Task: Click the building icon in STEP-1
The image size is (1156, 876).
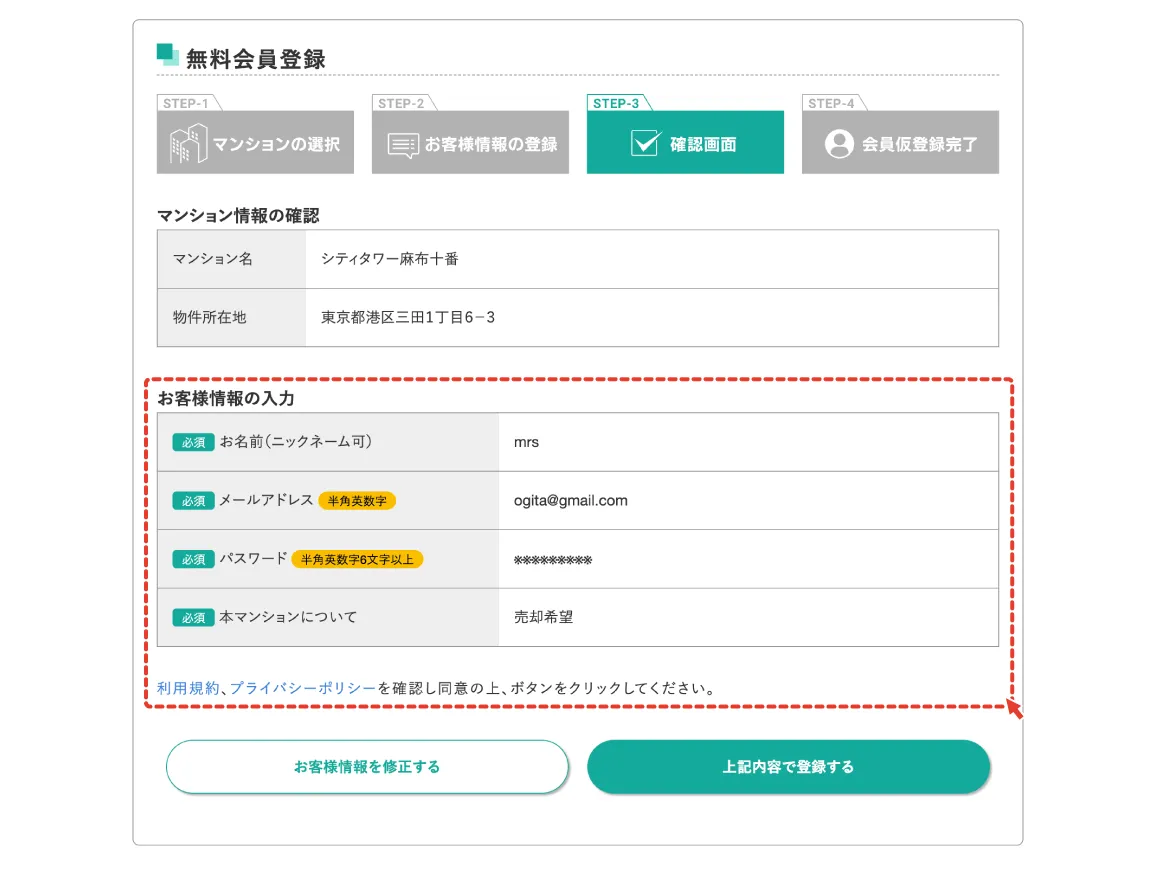Action: pos(189,143)
